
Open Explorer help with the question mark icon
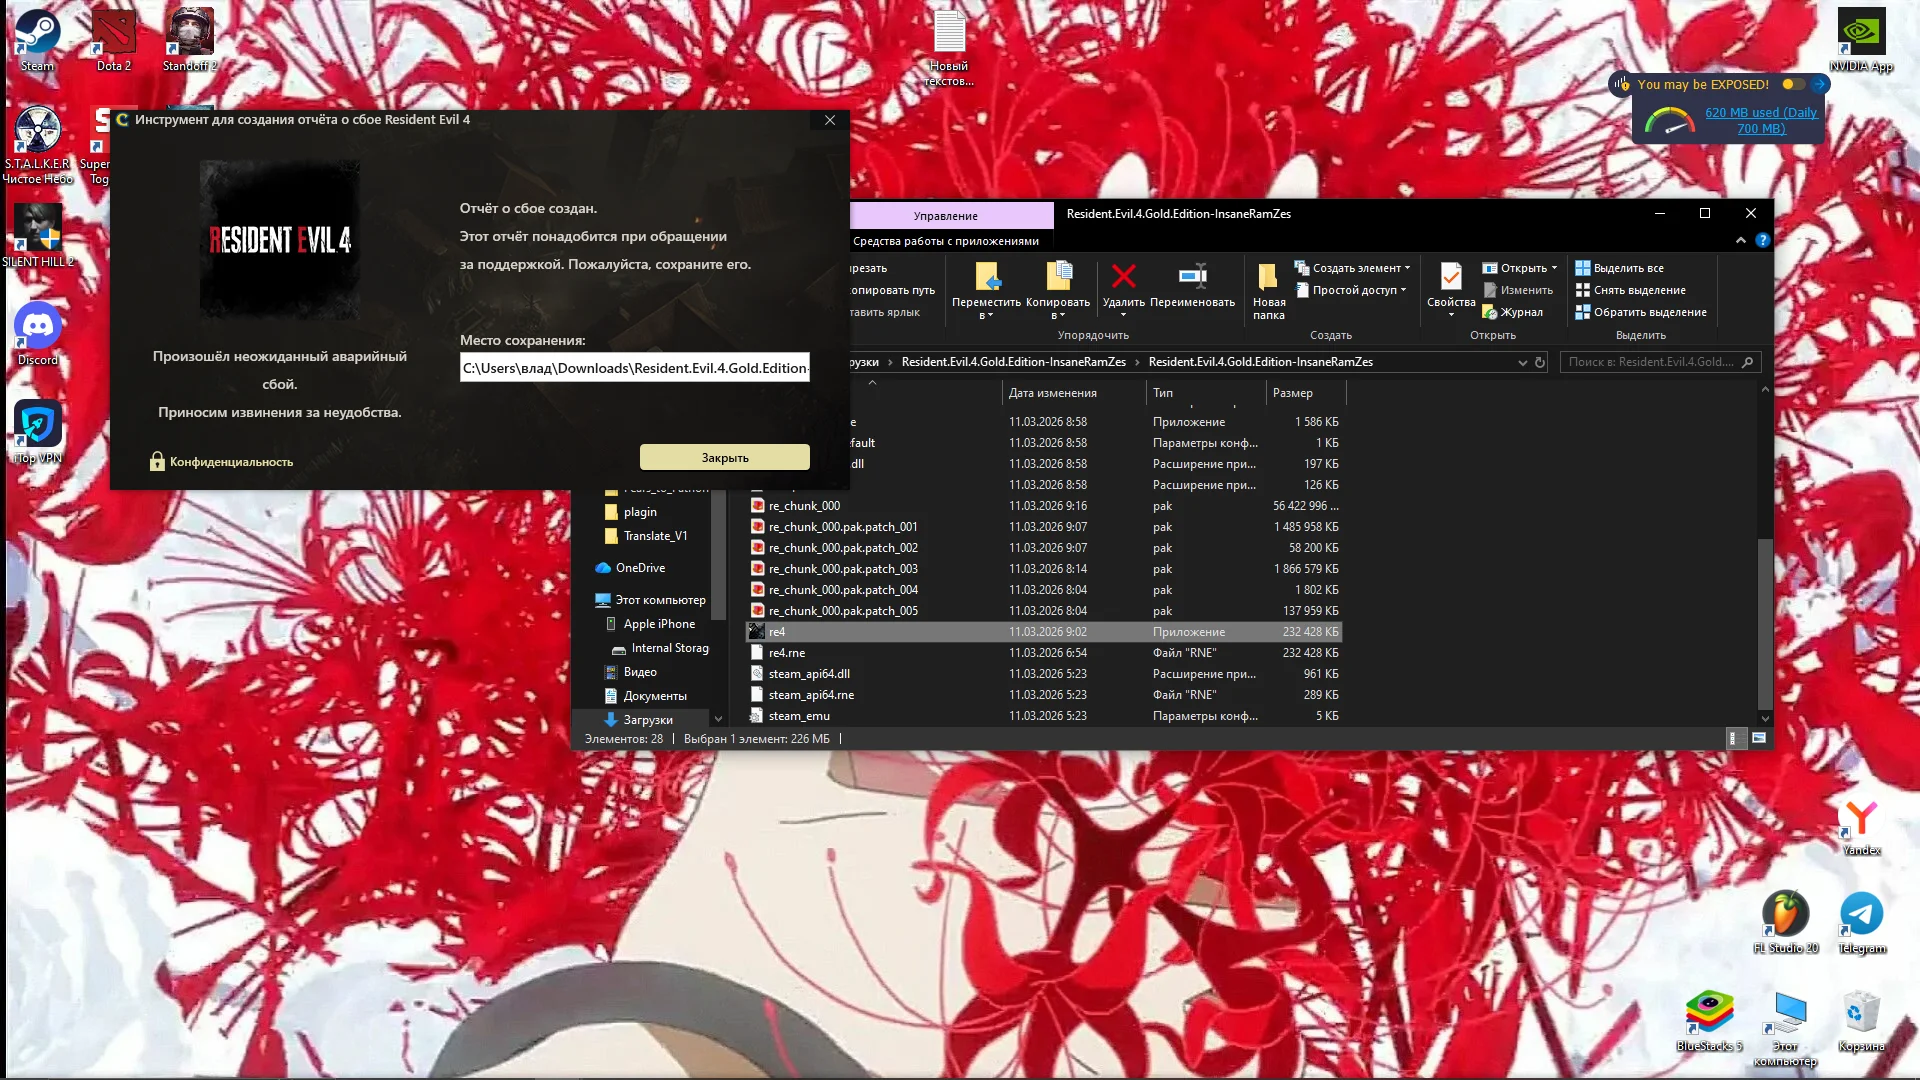1762,240
